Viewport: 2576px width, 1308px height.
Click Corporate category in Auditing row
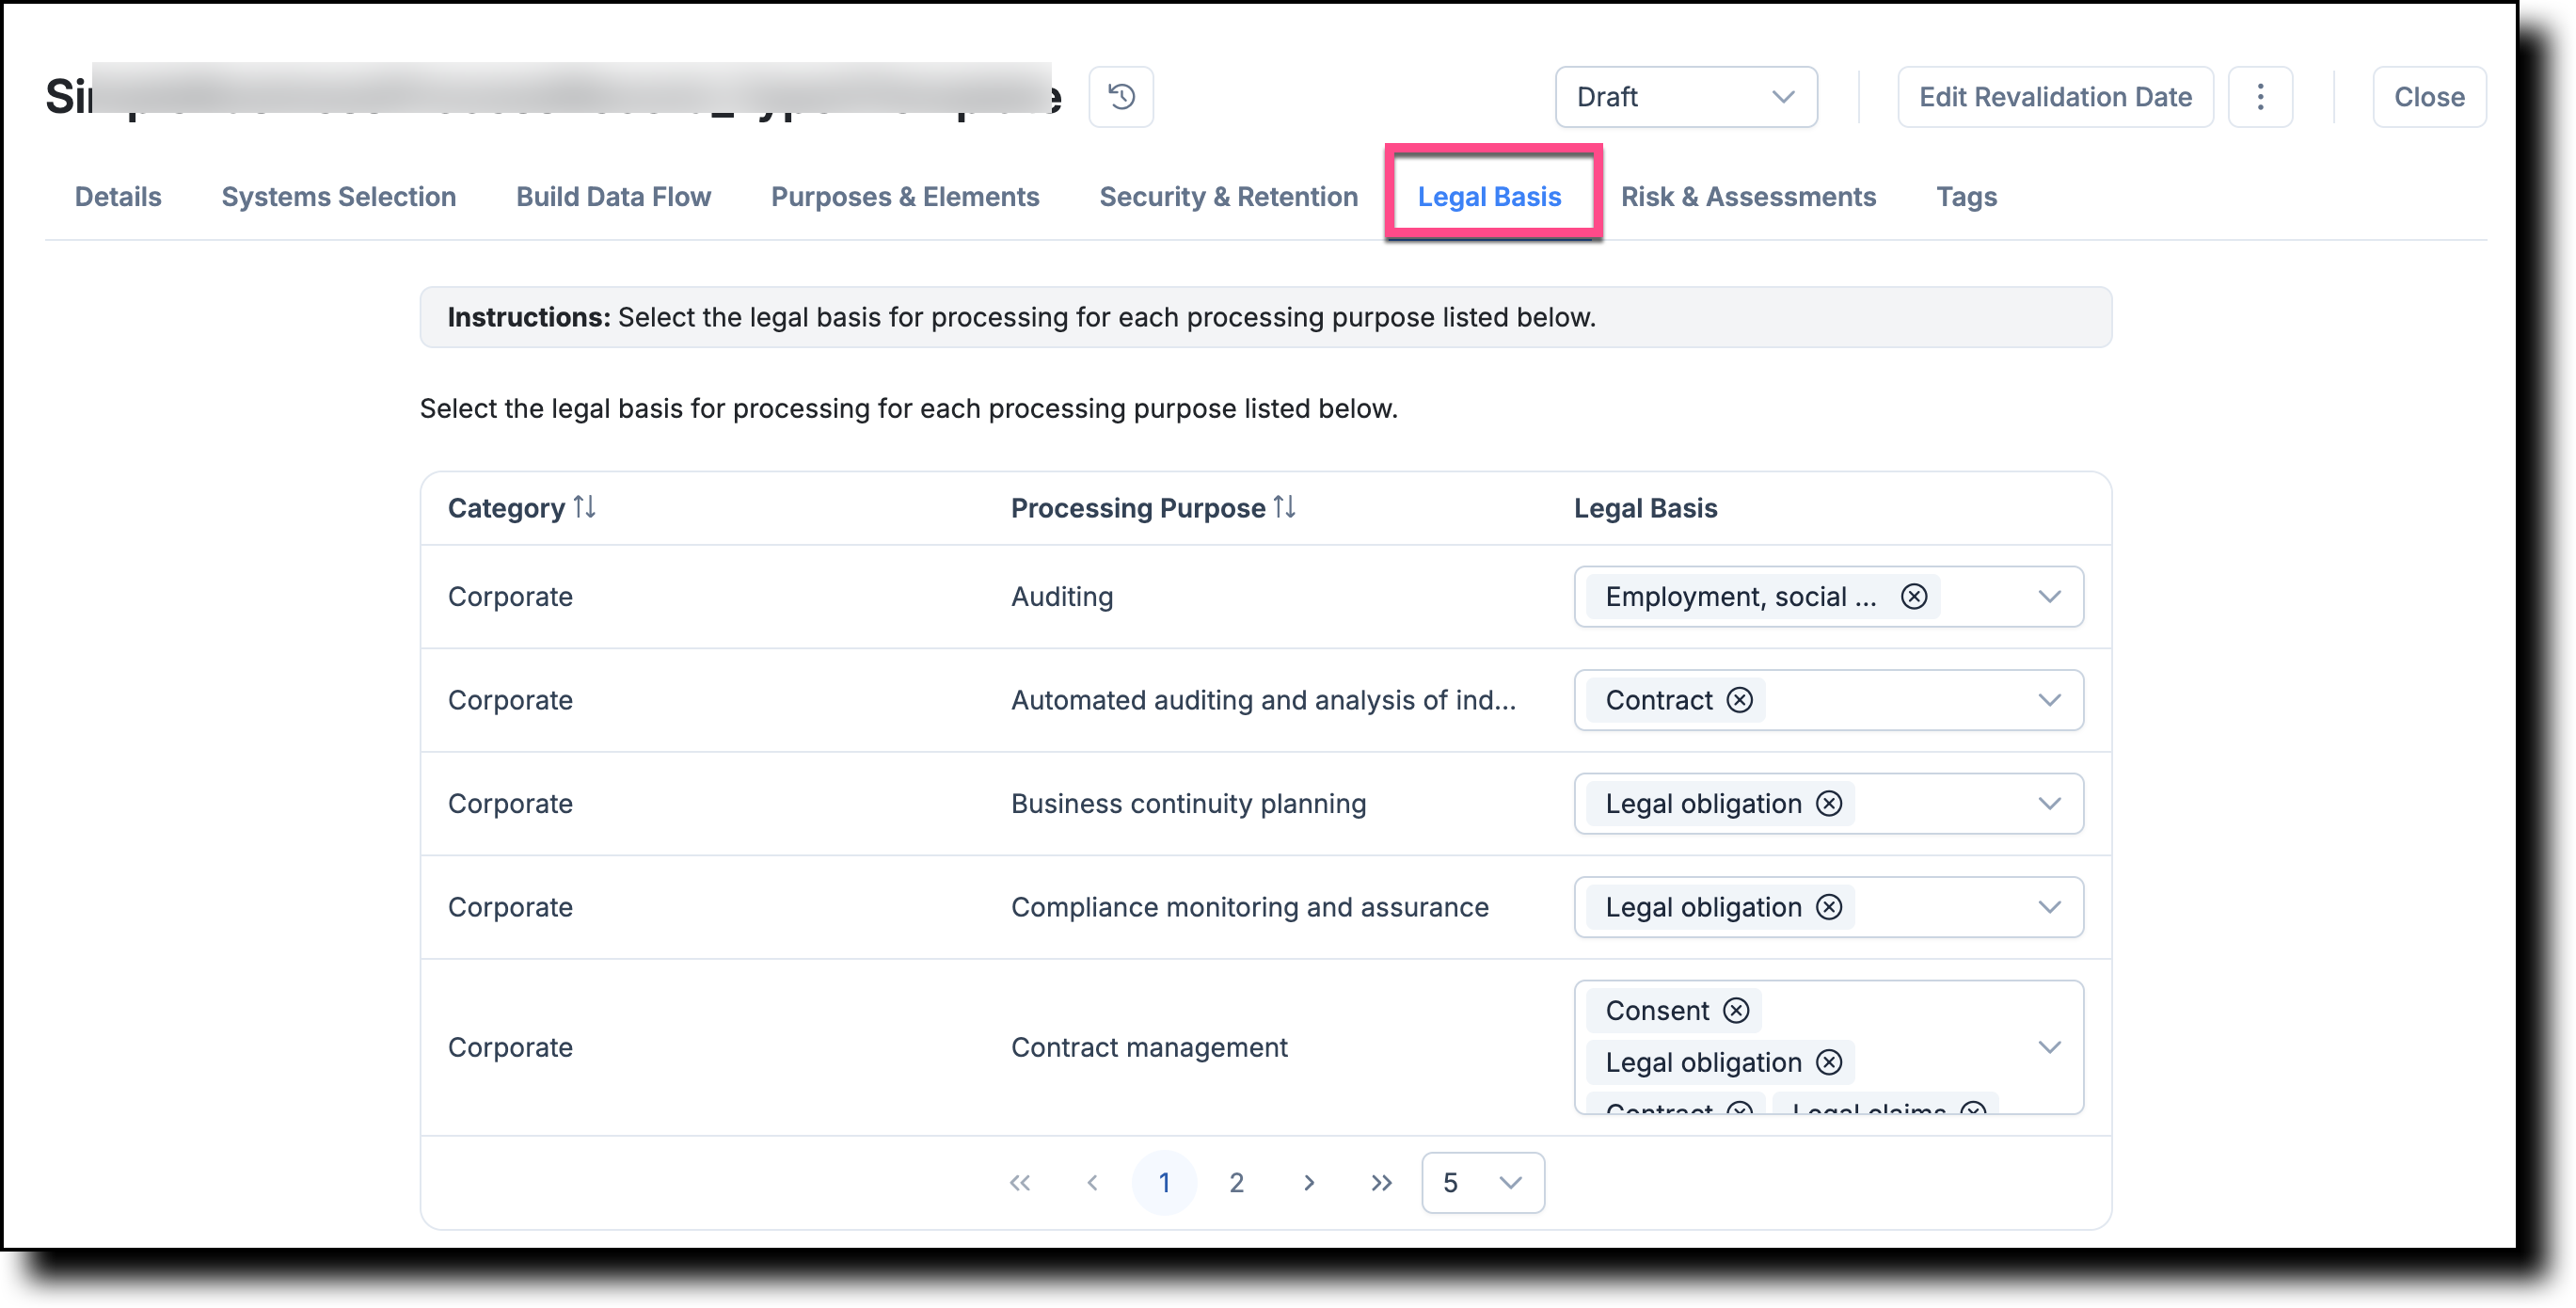(x=510, y=597)
